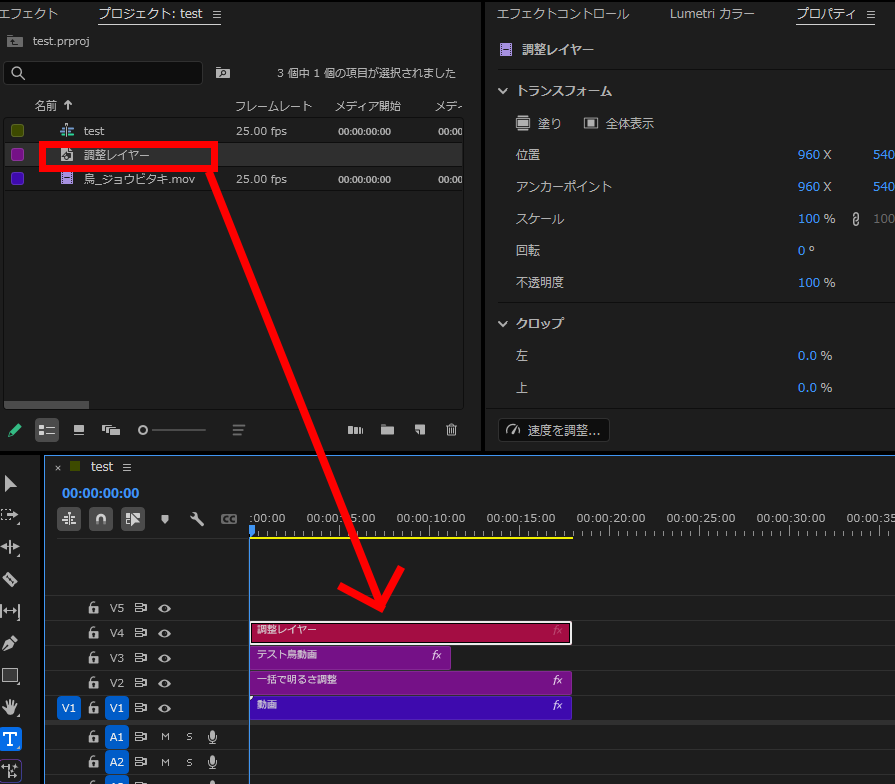Create a new bin folder

[x=388, y=430]
